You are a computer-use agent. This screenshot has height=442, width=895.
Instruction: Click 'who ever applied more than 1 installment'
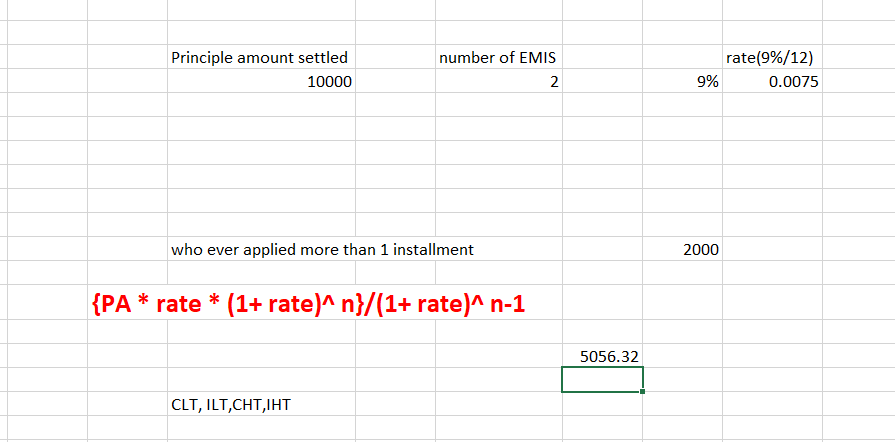pyautogui.click(x=322, y=250)
